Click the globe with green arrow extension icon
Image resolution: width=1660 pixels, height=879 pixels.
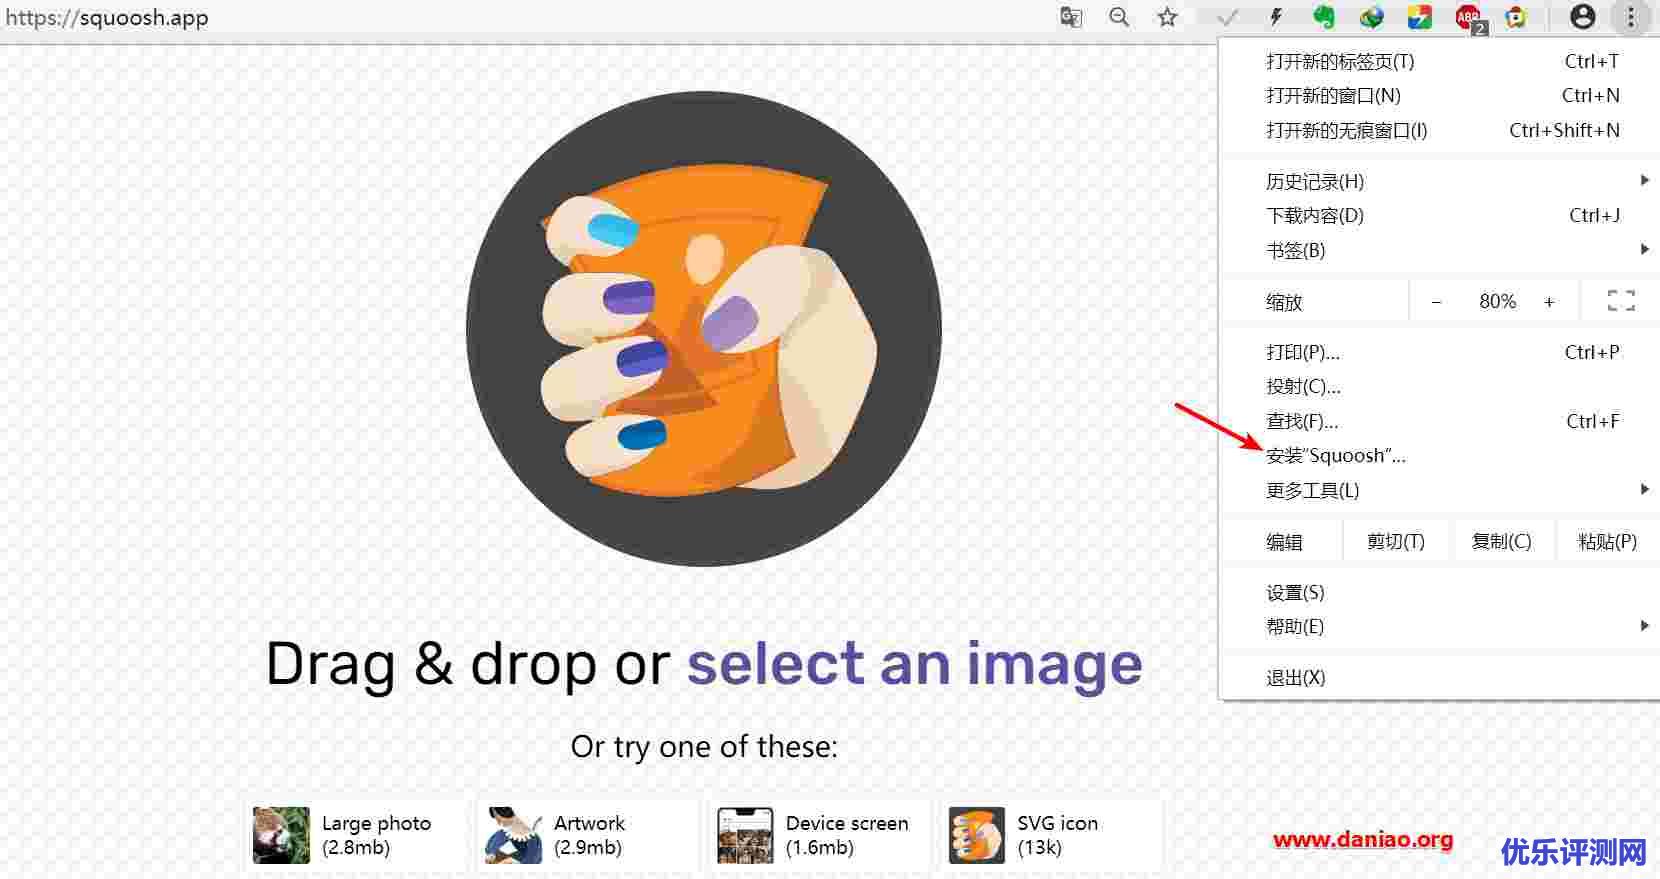click(1371, 17)
